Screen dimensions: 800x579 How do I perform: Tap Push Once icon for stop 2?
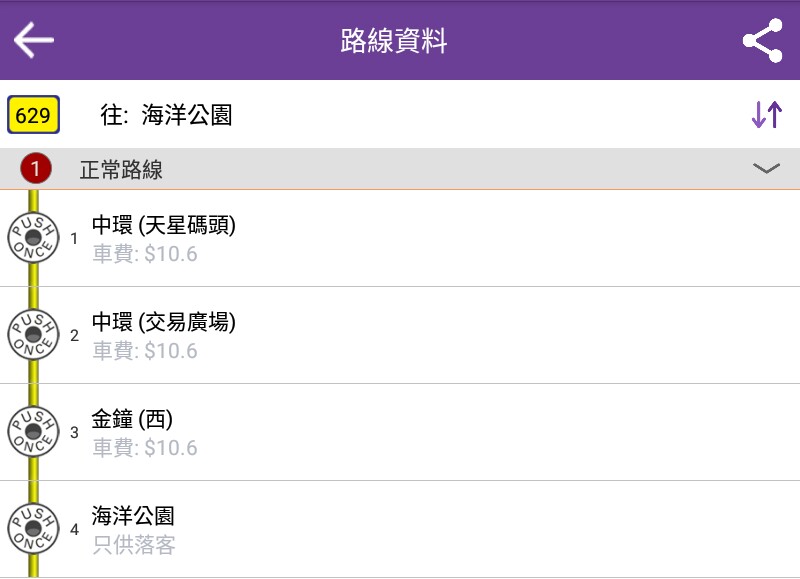pyautogui.click(x=33, y=335)
